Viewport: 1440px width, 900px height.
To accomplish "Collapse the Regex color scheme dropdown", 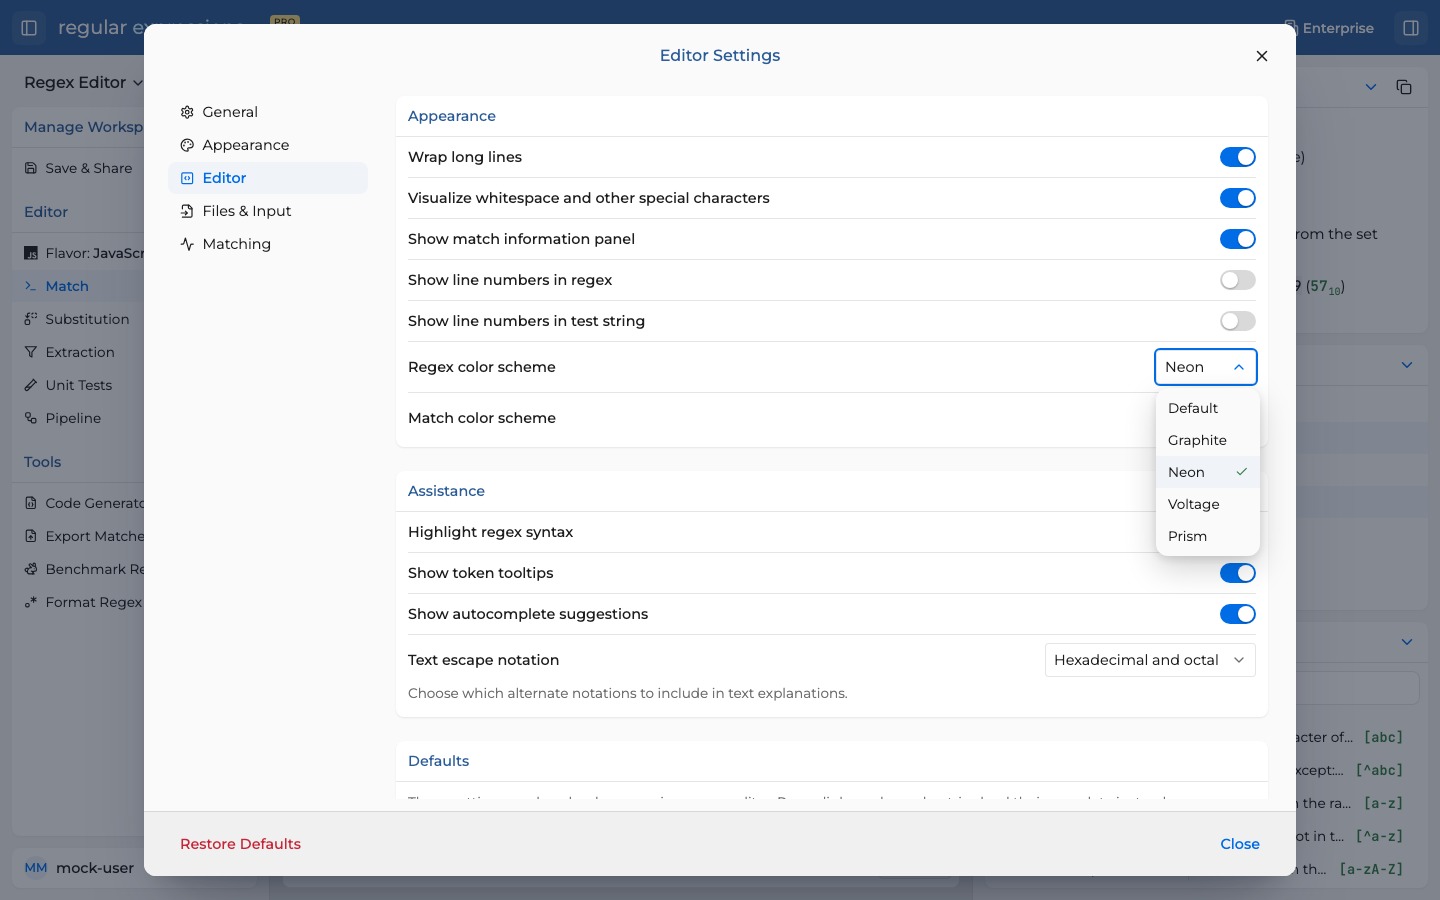I will 1206,367.
